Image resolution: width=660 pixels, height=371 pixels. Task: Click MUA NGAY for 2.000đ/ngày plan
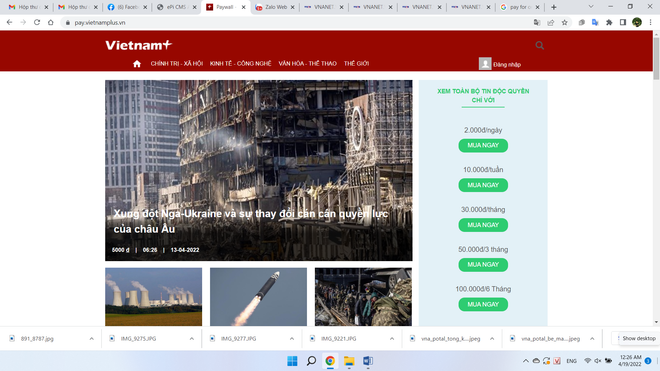pyautogui.click(x=483, y=145)
